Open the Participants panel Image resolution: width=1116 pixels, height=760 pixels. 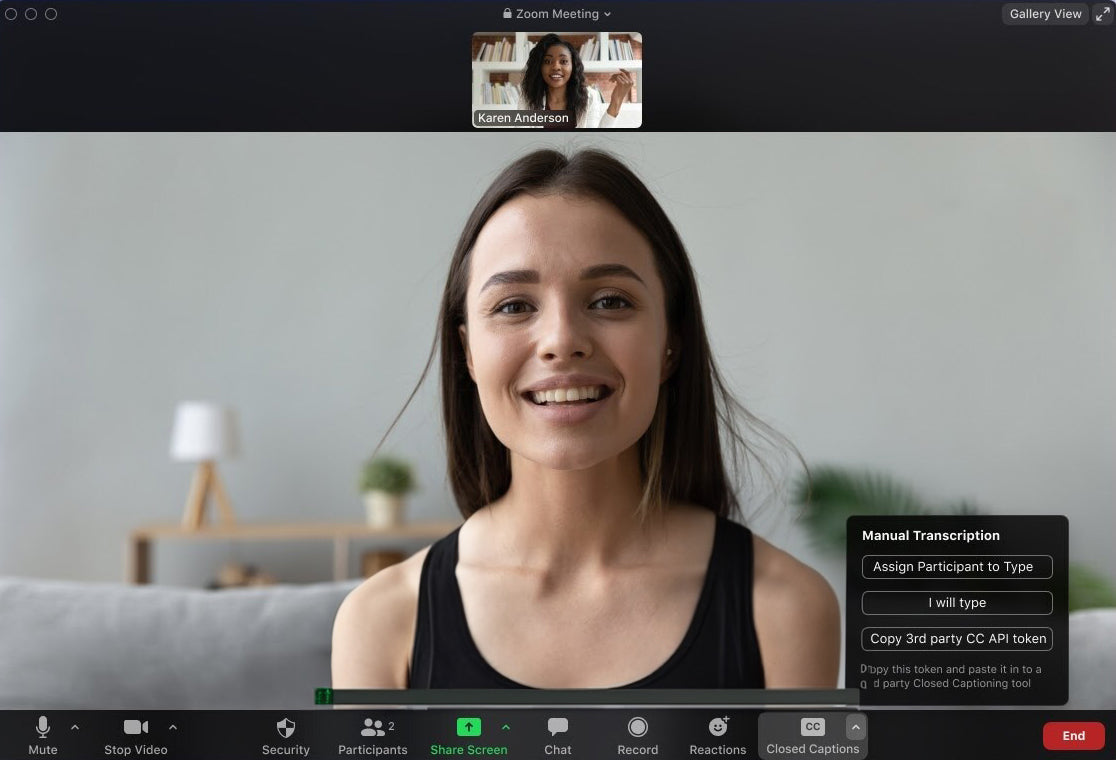(372, 728)
